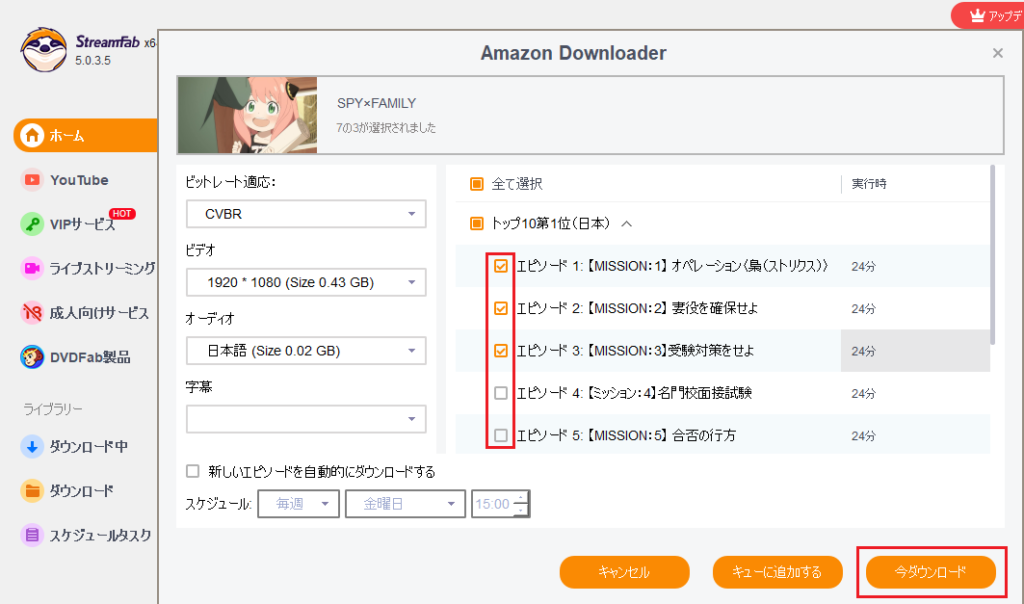
Task: Select DVDFab製品 in the sidebar
Action: point(90,358)
